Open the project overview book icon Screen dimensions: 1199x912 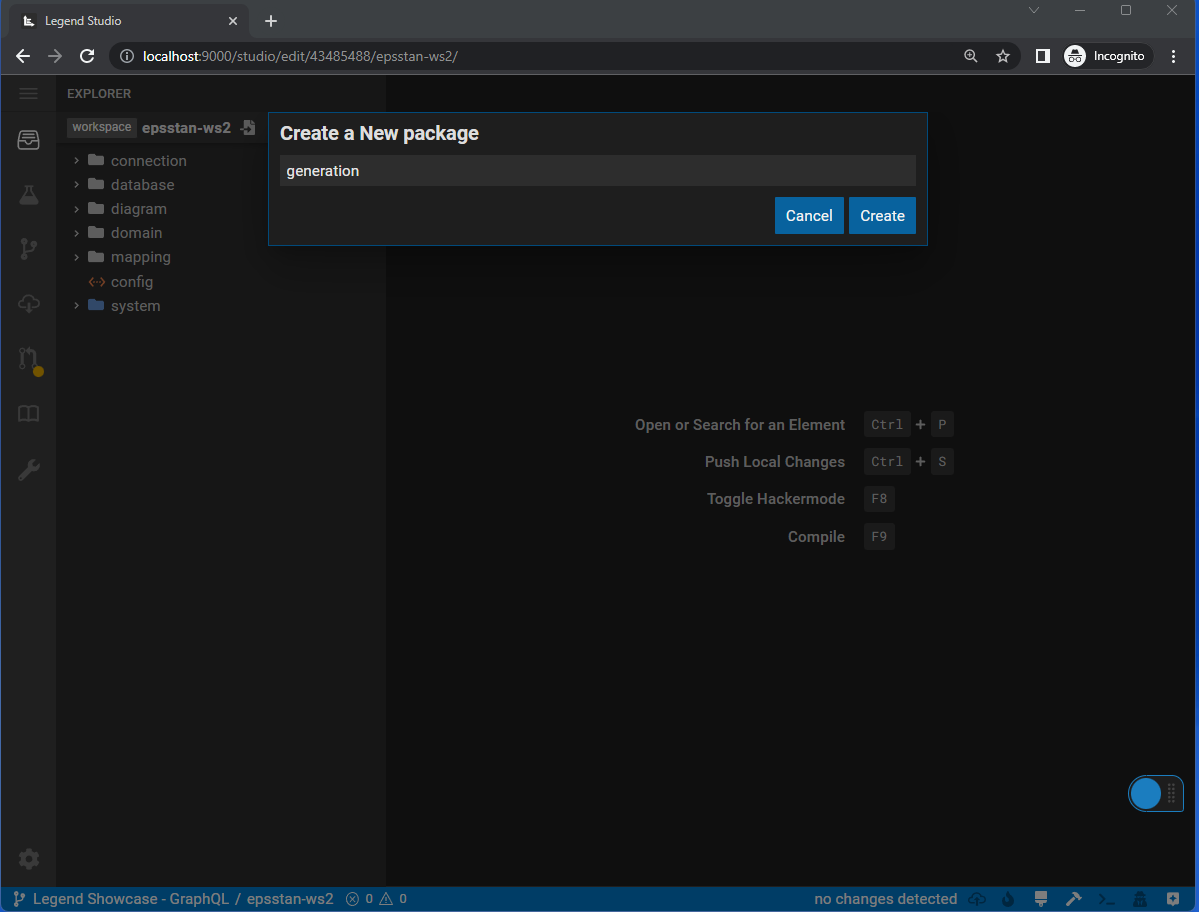click(x=28, y=414)
